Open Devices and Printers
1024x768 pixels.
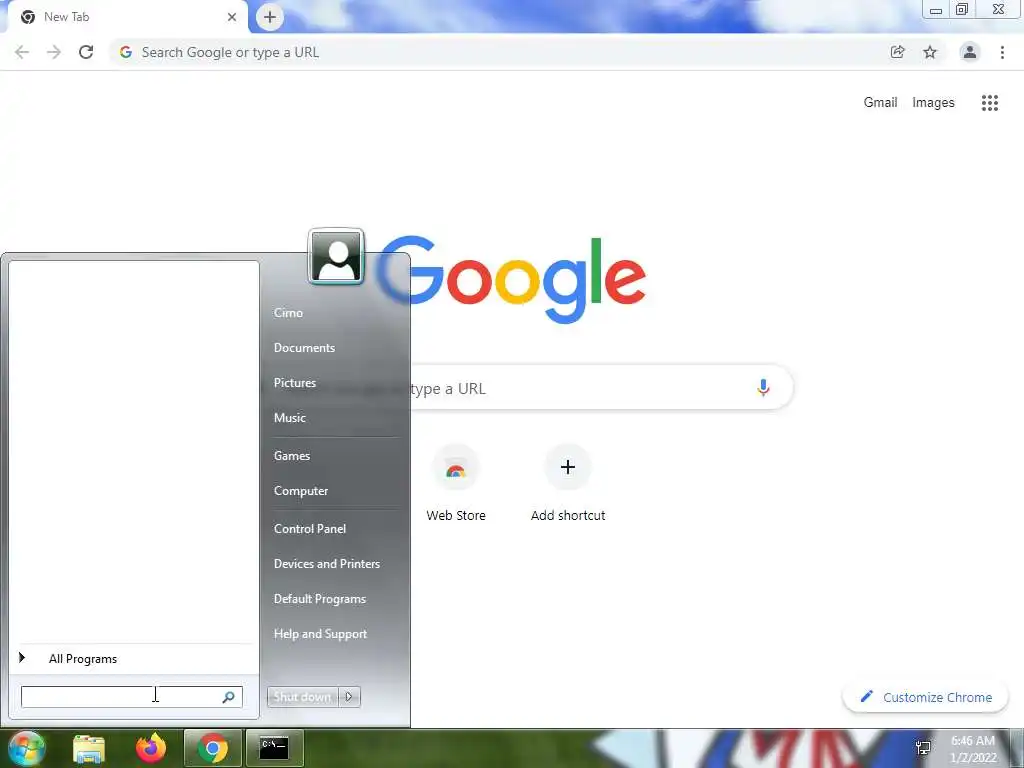click(327, 564)
